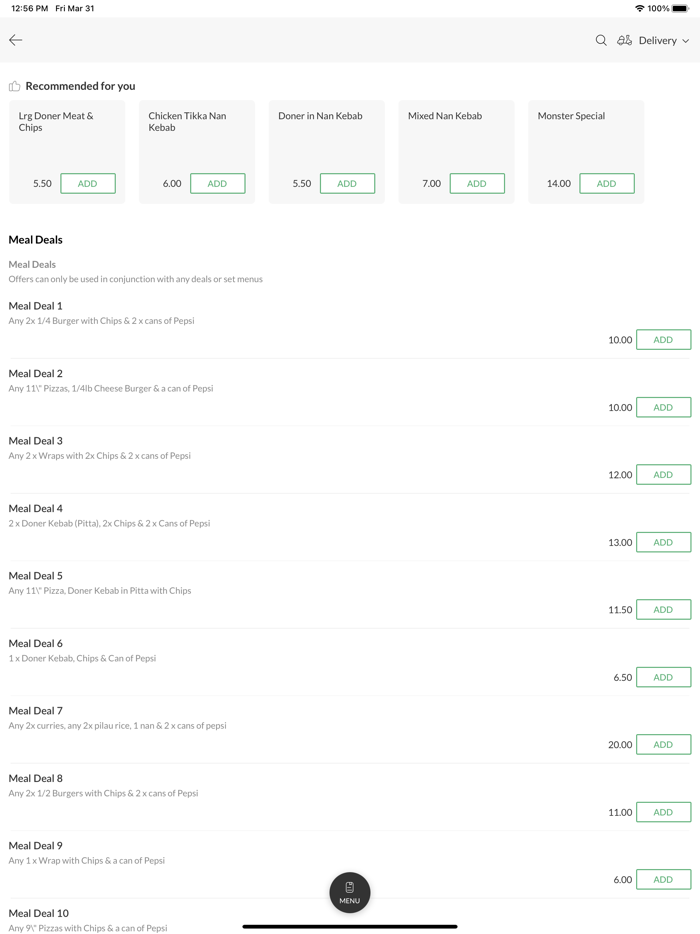This screenshot has width=700, height=934.
Task: Tap the battery status icon
Action: coord(681,8)
